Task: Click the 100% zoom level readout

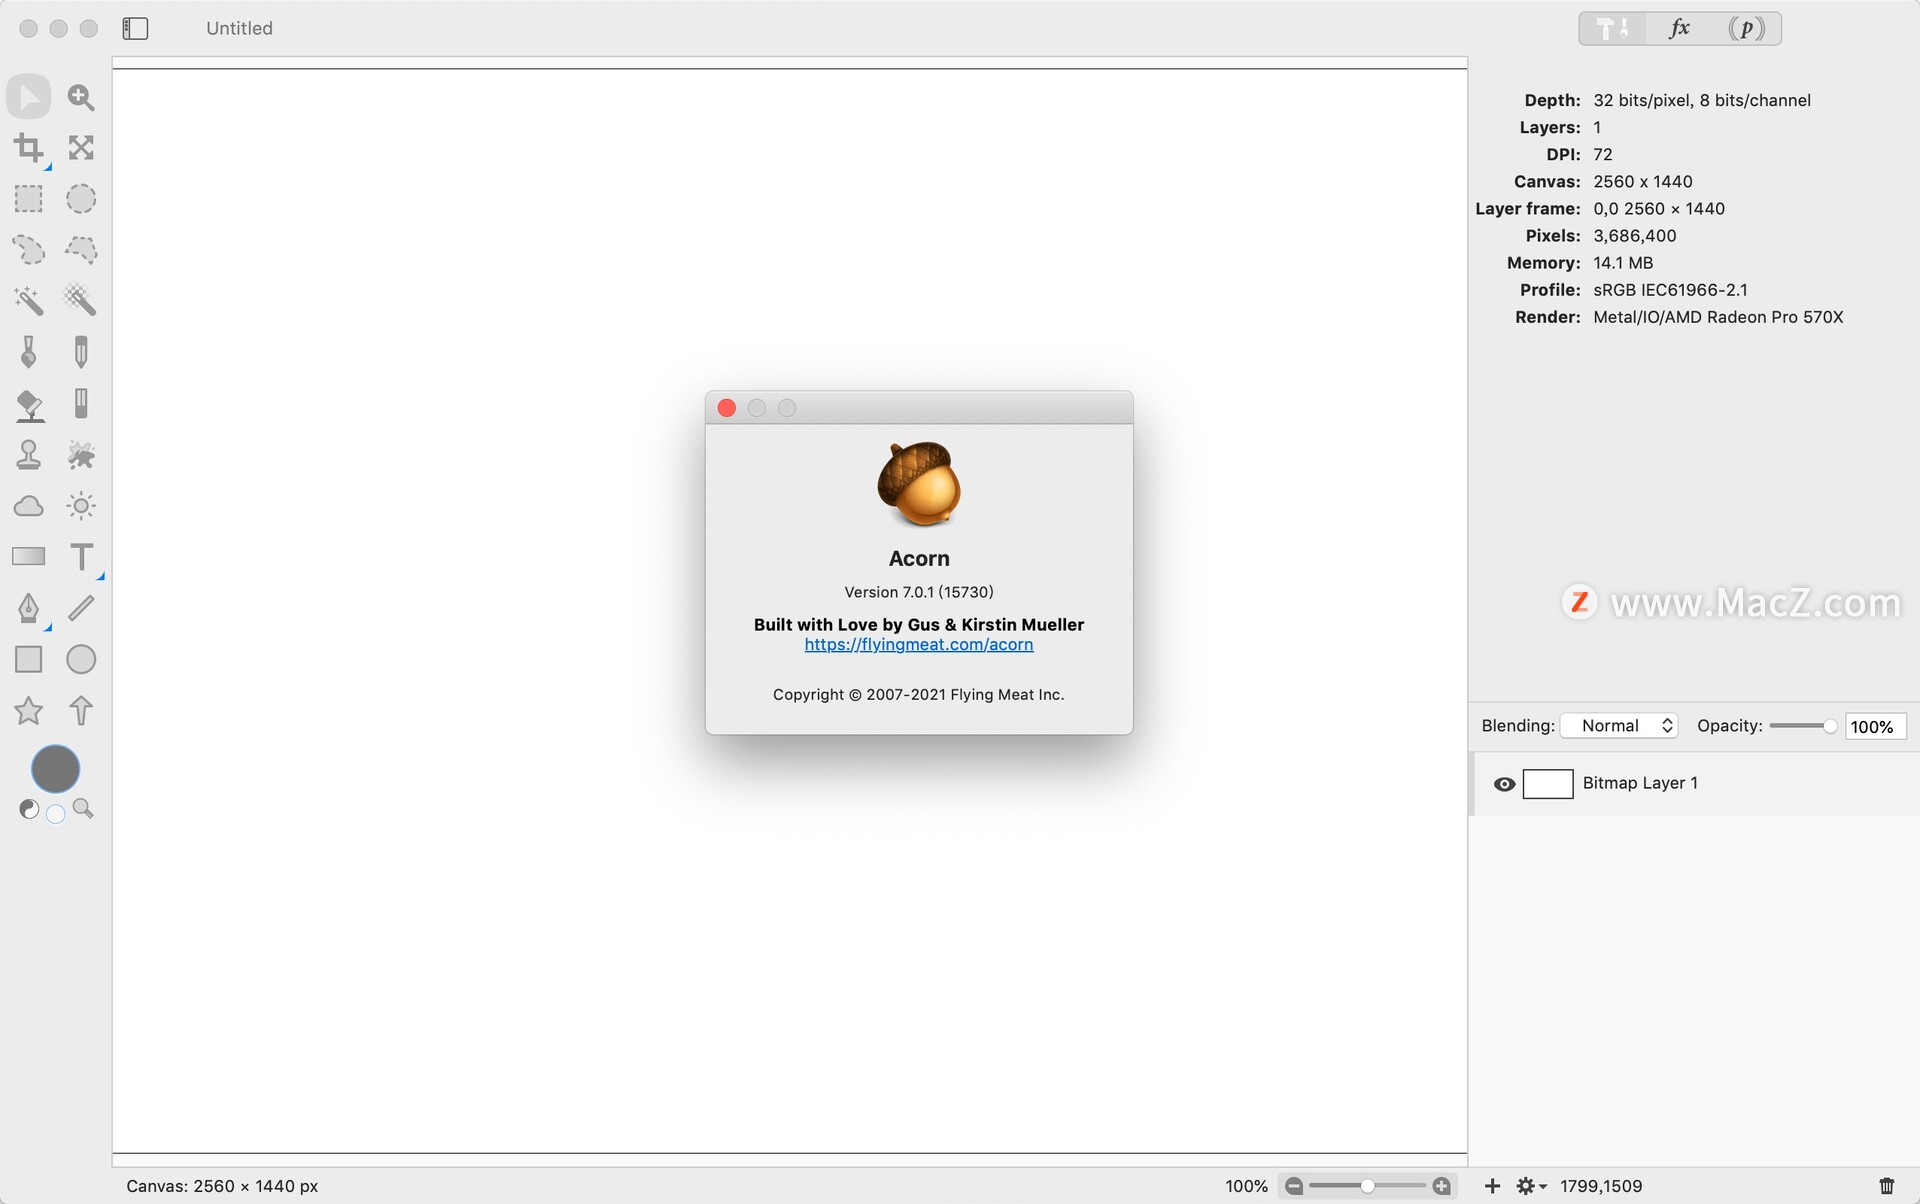Action: pyautogui.click(x=1246, y=1186)
